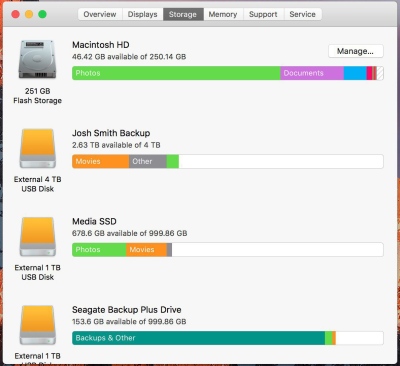Click the empty free space in Josh Smith Backup bar
The width and height of the screenshot is (400, 366).
tap(281, 162)
